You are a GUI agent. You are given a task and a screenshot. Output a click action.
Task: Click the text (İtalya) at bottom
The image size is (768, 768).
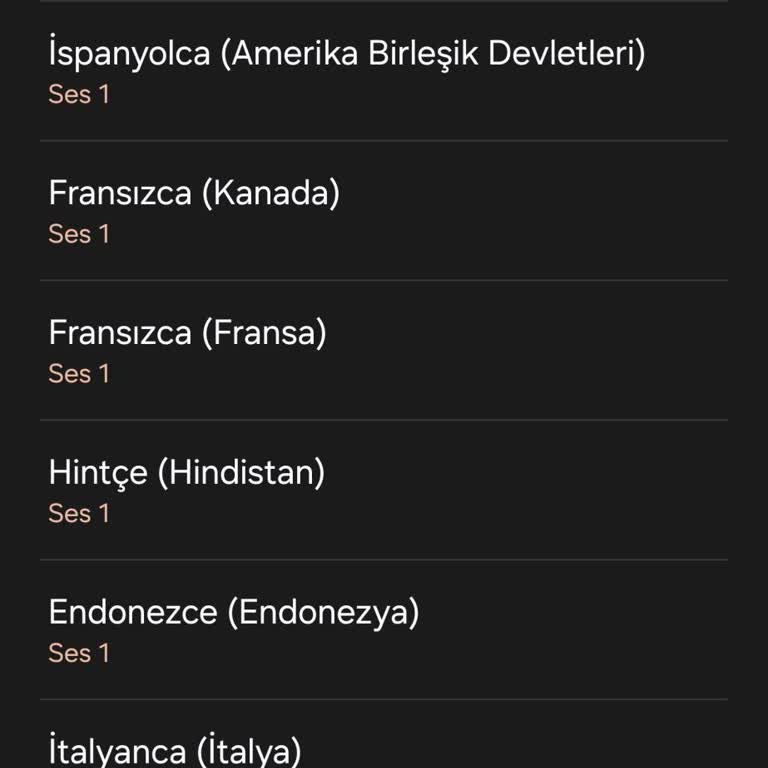coord(249,750)
